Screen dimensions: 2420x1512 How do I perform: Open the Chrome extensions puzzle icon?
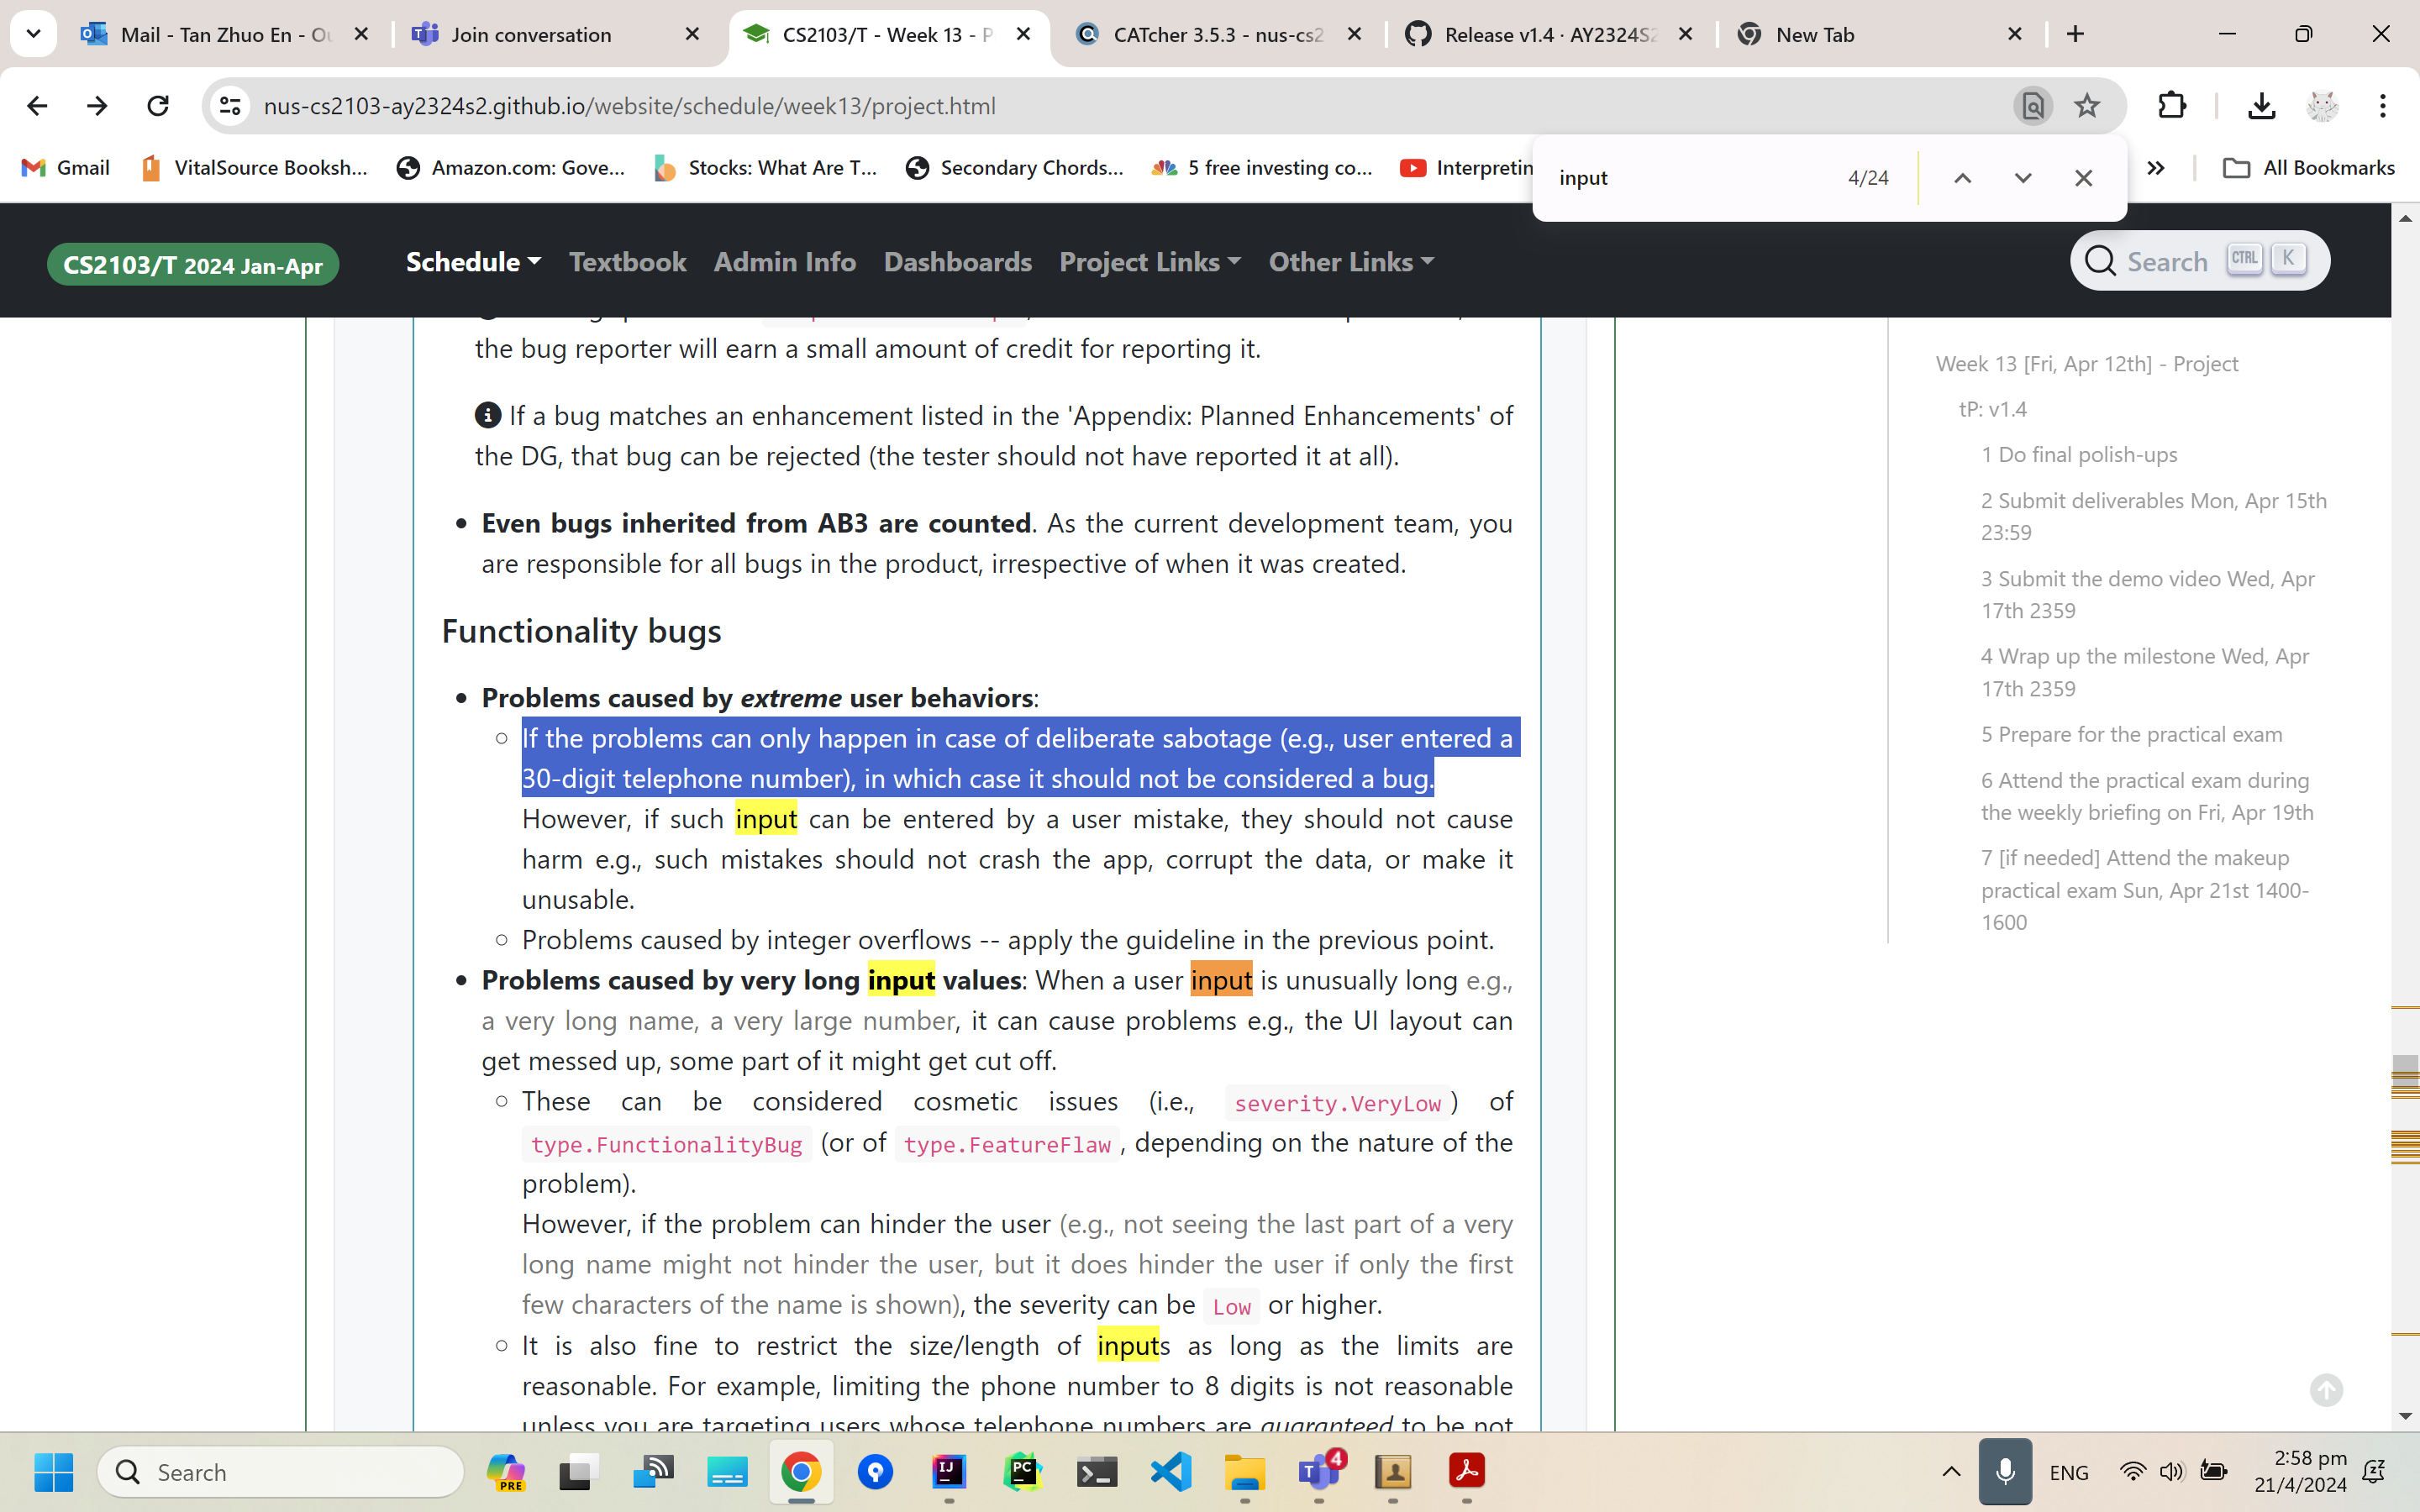(2171, 106)
